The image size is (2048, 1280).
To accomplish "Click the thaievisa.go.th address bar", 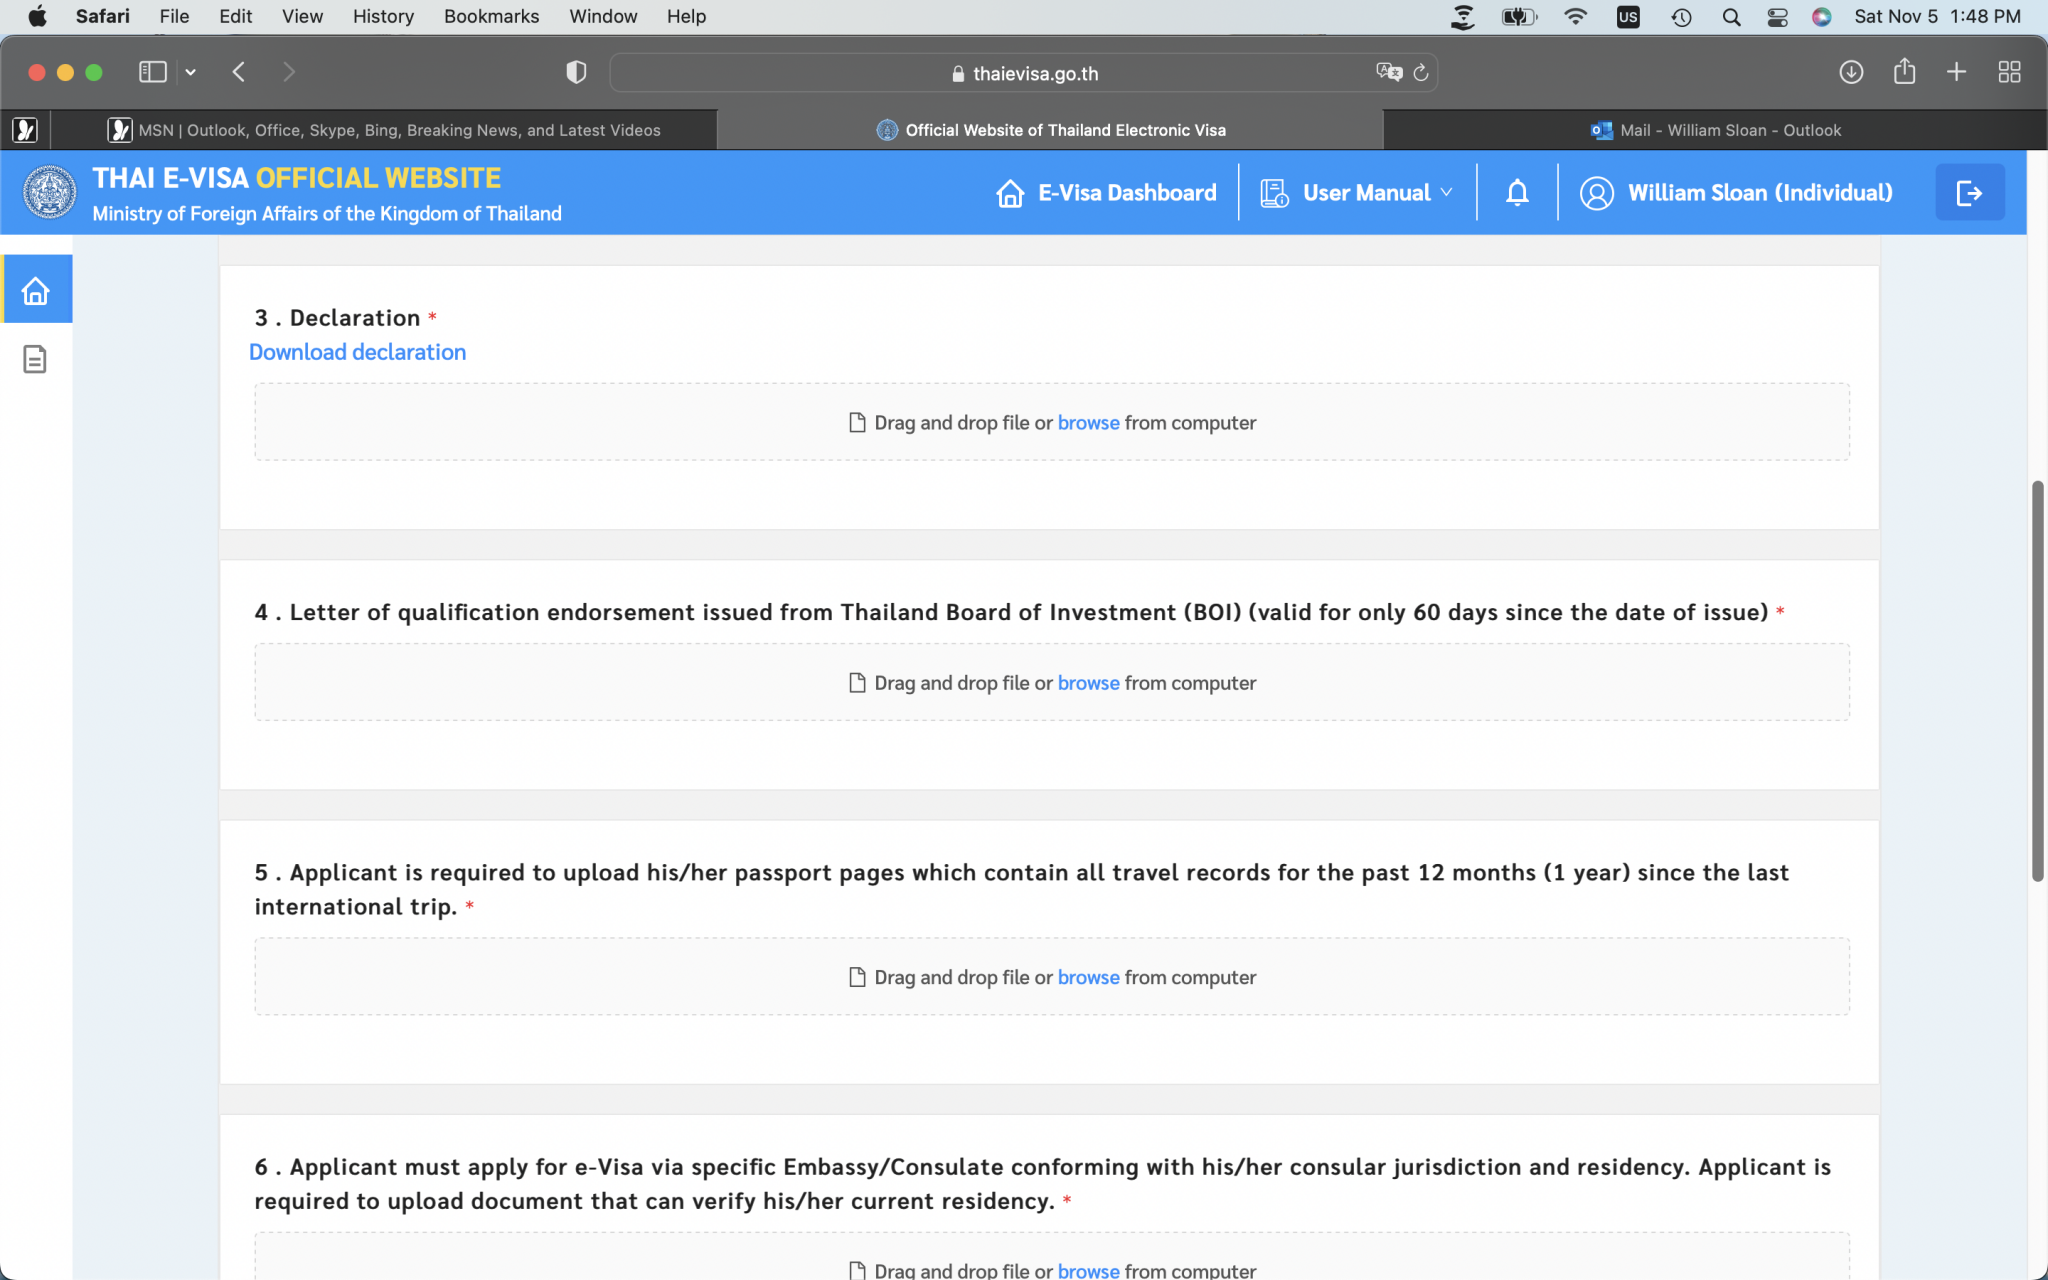I will 1024,73.
